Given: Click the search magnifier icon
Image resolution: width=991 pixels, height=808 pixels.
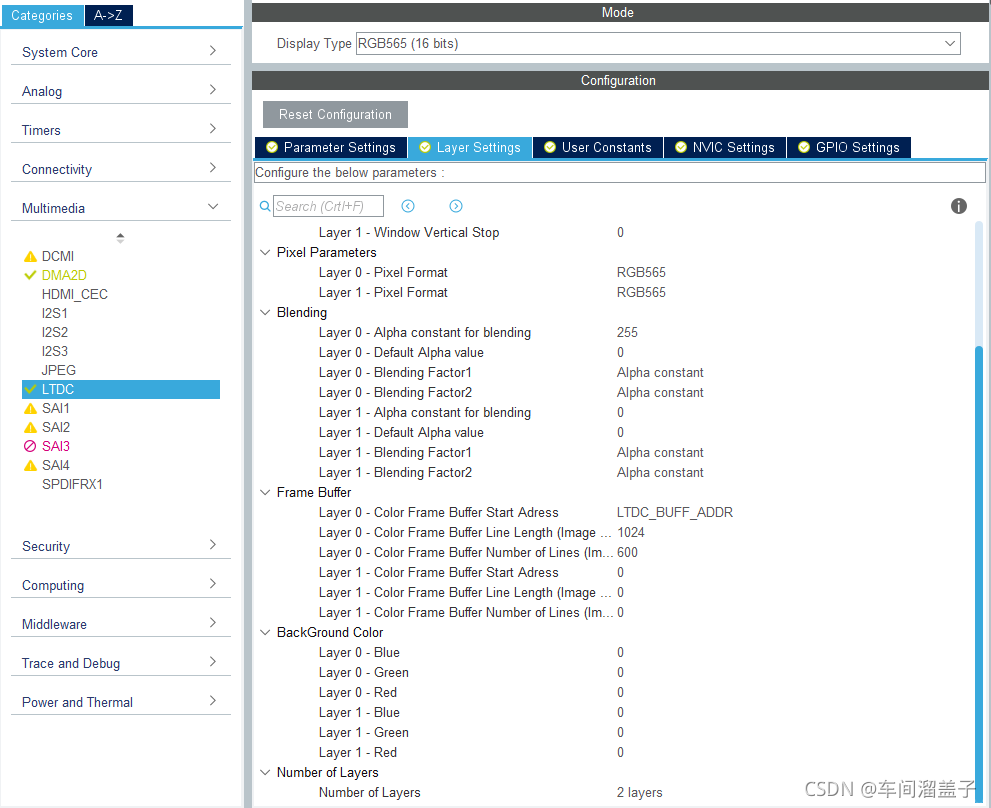Looking at the screenshot, I should pos(265,206).
